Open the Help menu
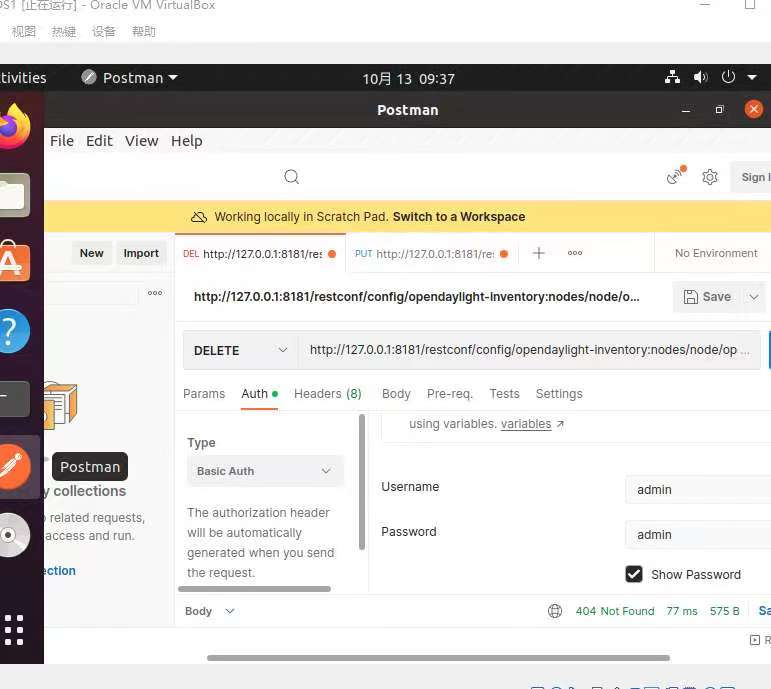 point(187,141)
